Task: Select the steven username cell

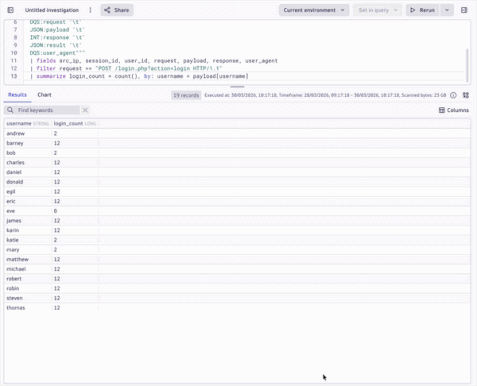Action: (x=28, y=298)
